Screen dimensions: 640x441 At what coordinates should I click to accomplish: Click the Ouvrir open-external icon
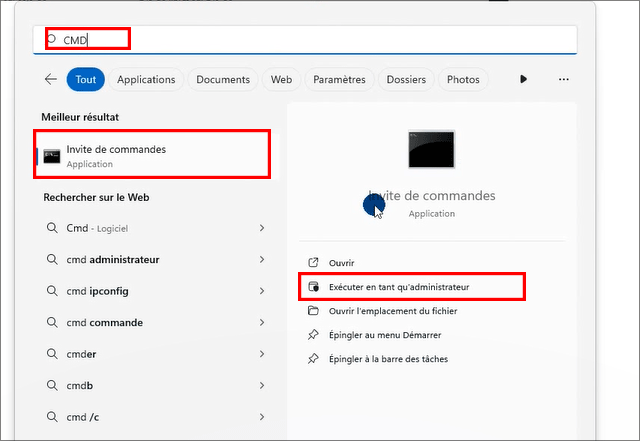(313, 262)
